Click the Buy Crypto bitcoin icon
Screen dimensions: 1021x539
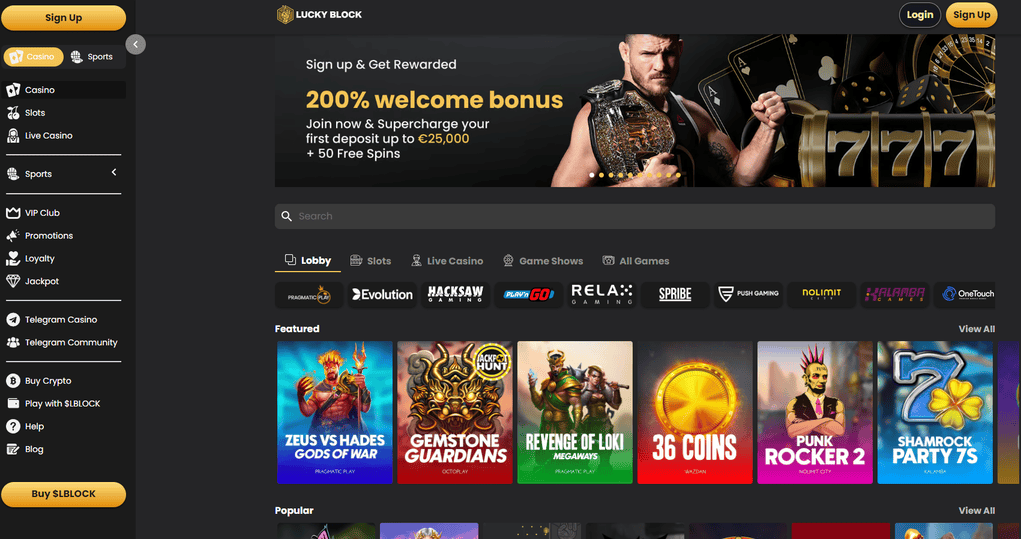(x=13, y=381)
